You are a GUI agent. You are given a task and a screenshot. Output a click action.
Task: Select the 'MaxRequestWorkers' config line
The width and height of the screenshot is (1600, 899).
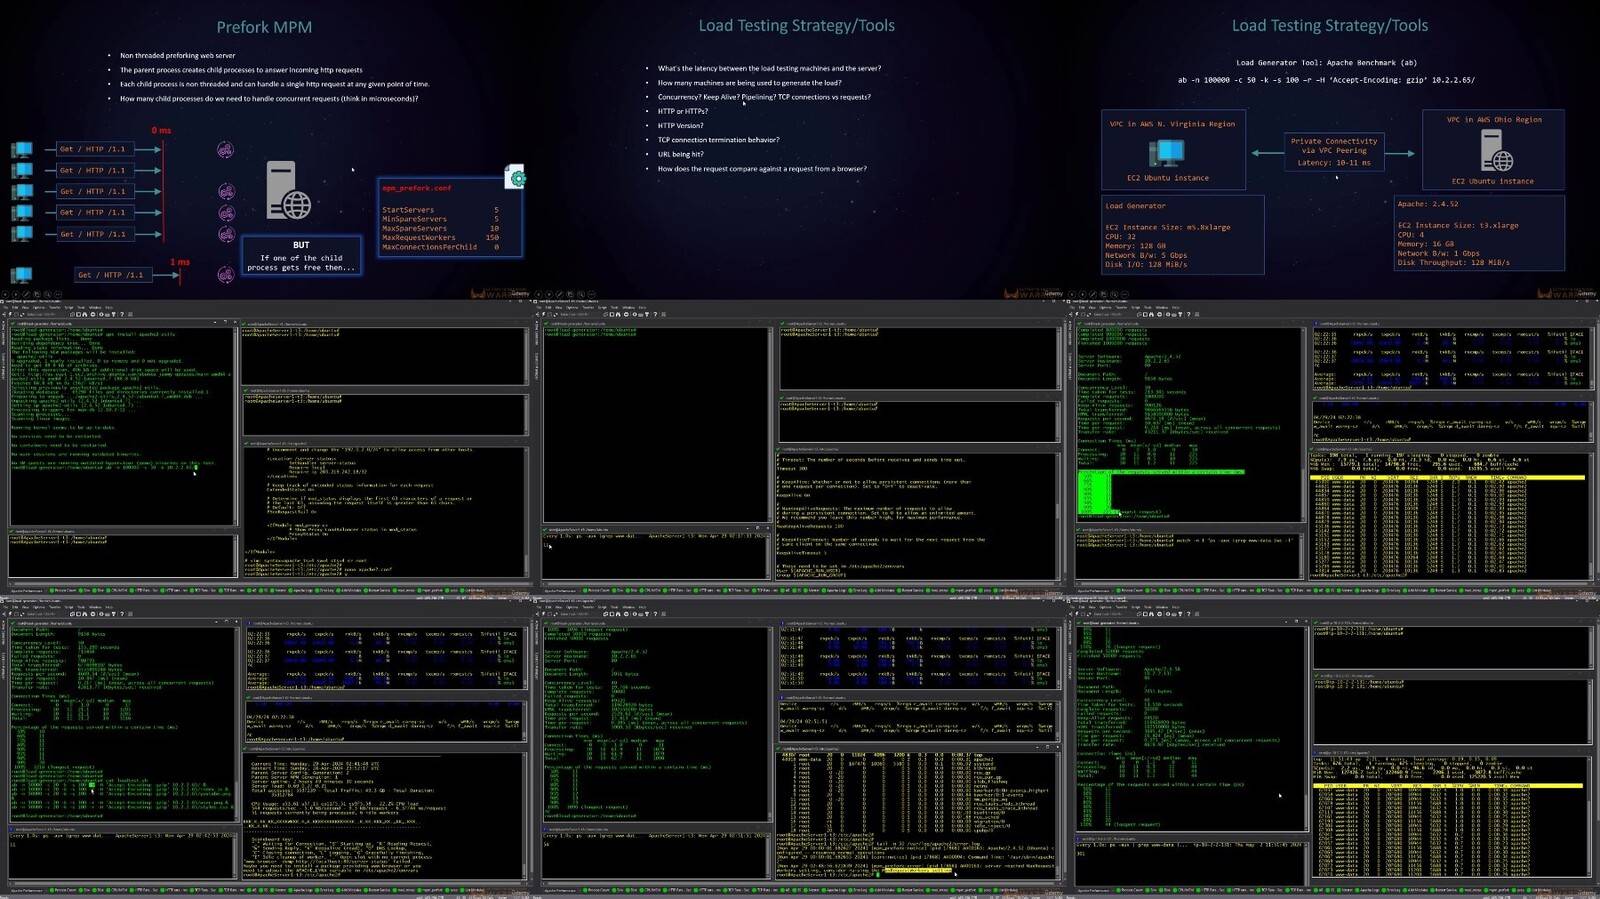click(440, 237)
